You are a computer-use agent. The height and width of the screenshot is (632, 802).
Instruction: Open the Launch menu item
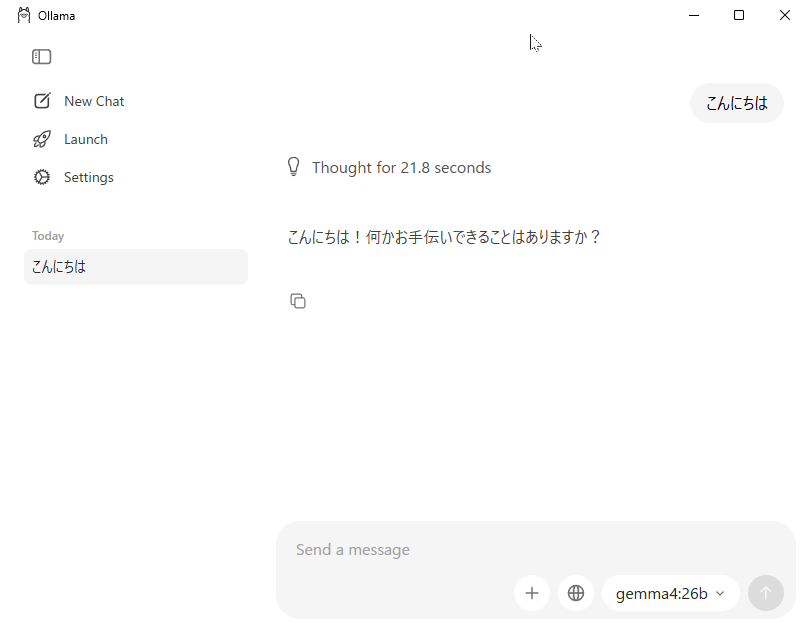86,139
